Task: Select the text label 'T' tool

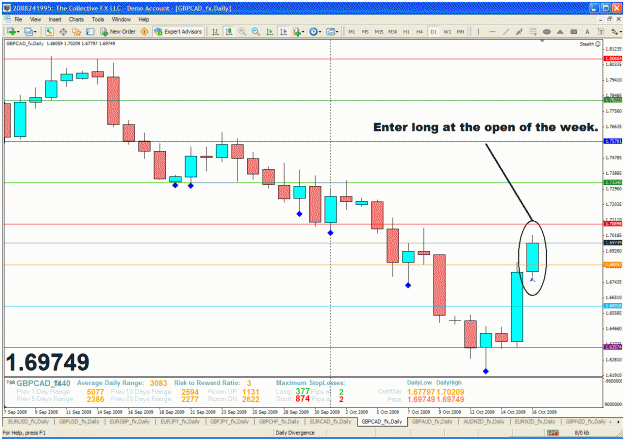Action: 601,31
